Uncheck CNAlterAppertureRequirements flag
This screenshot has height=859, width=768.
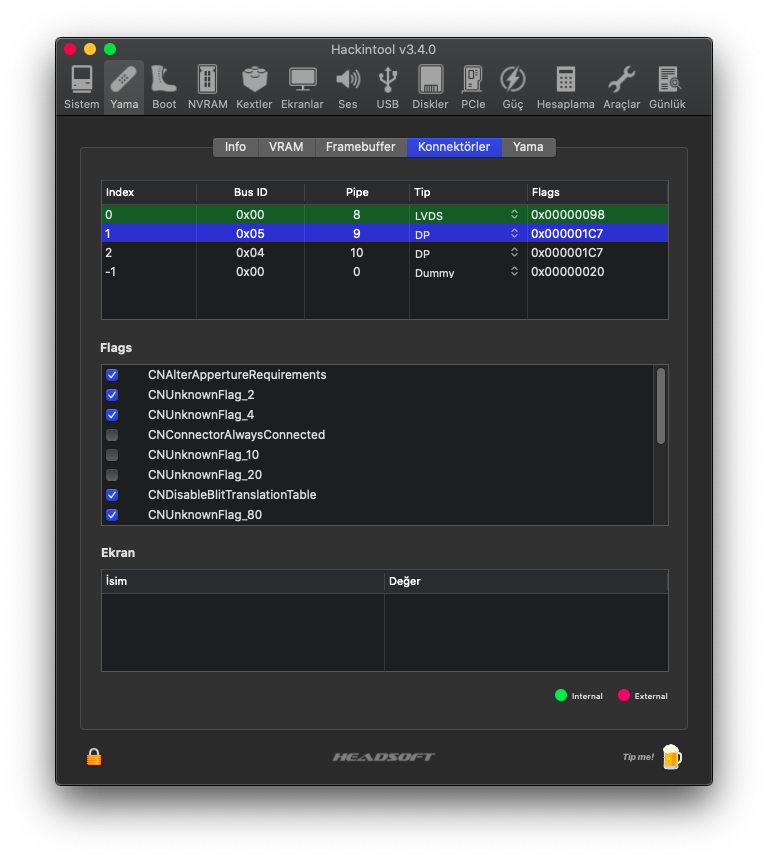pos(112,375)
